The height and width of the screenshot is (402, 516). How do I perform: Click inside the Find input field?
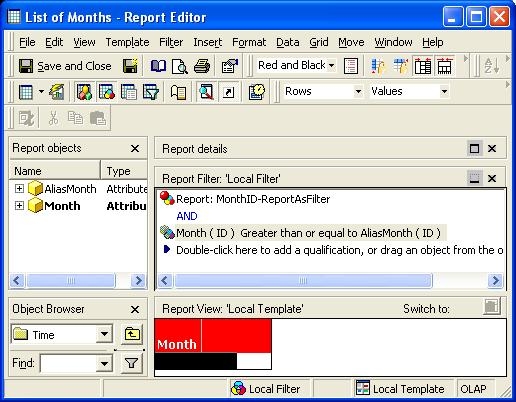coord(68,363)
